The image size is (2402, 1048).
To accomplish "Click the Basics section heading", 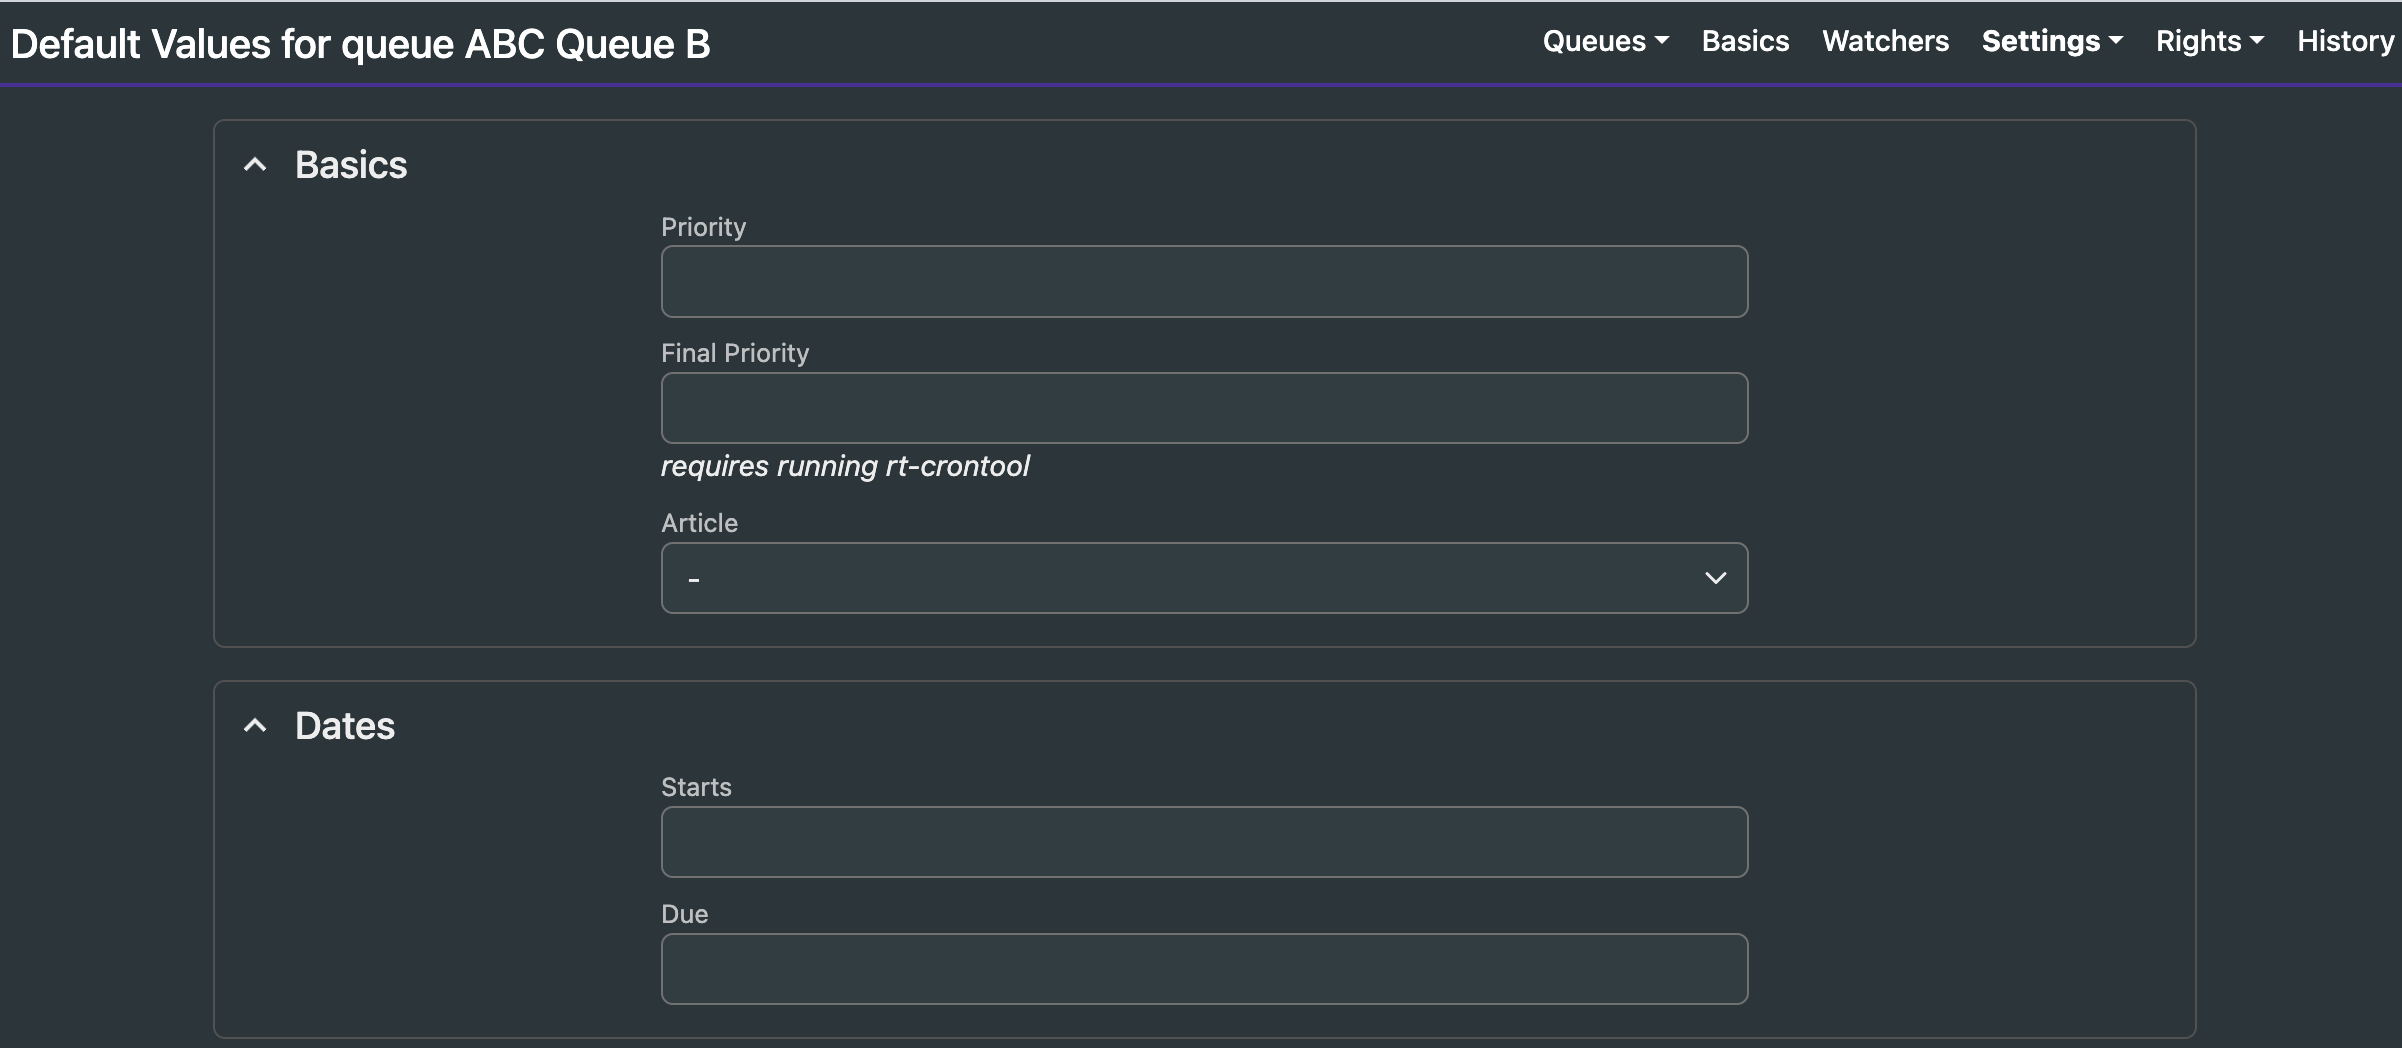I will pos(351,165).
